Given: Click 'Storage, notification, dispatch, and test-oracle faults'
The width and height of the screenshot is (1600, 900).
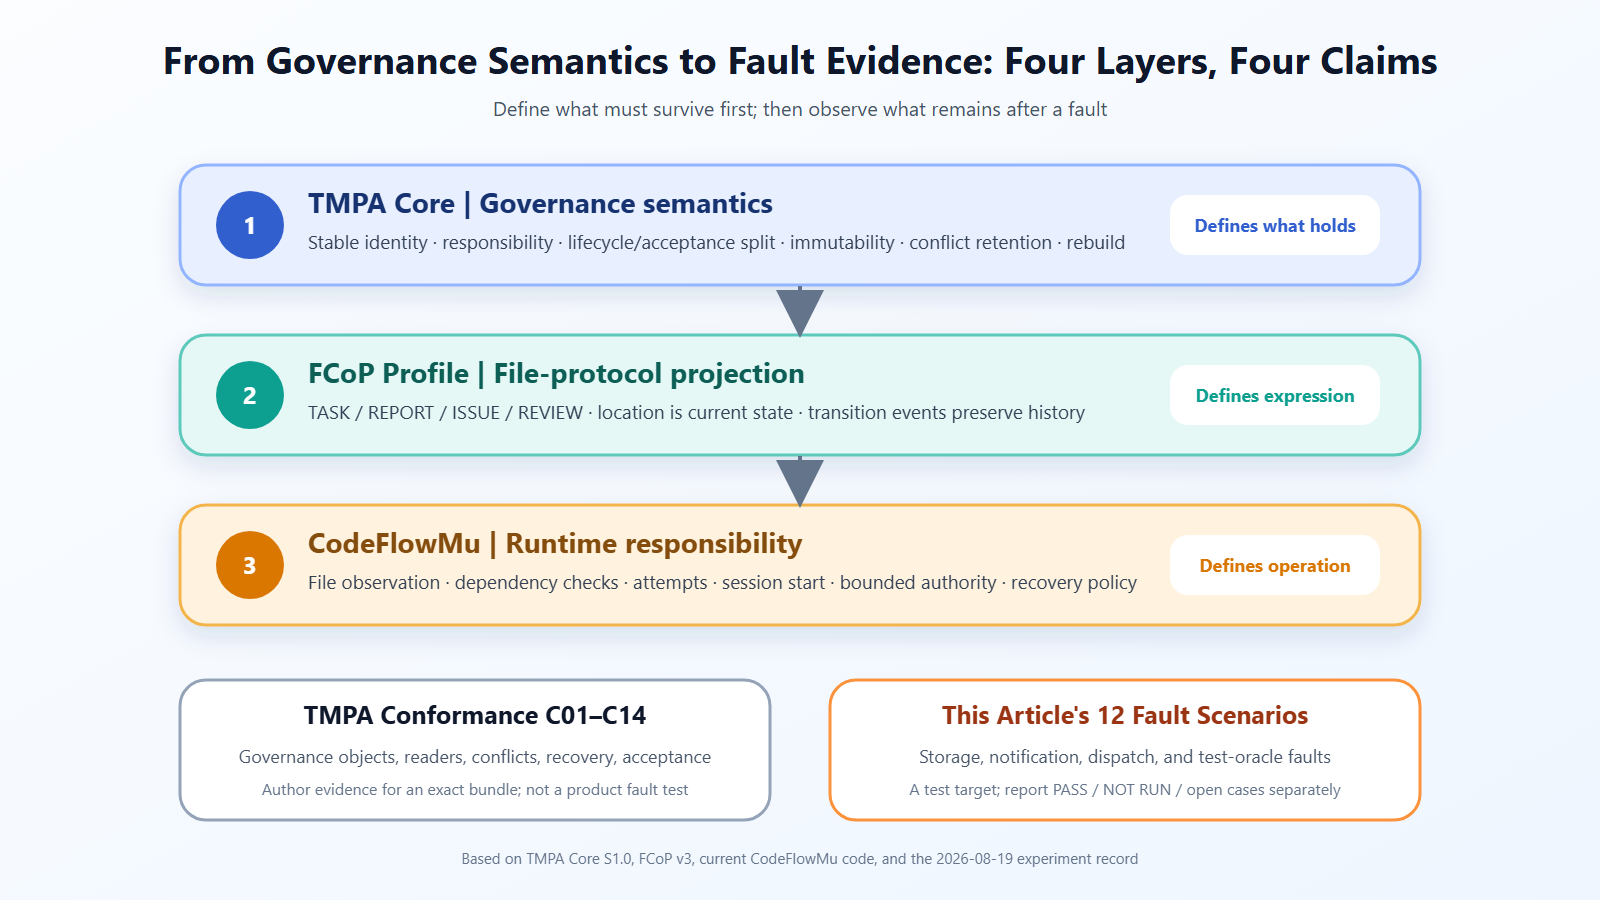Looking at the screenshot, I should 1125,757.
